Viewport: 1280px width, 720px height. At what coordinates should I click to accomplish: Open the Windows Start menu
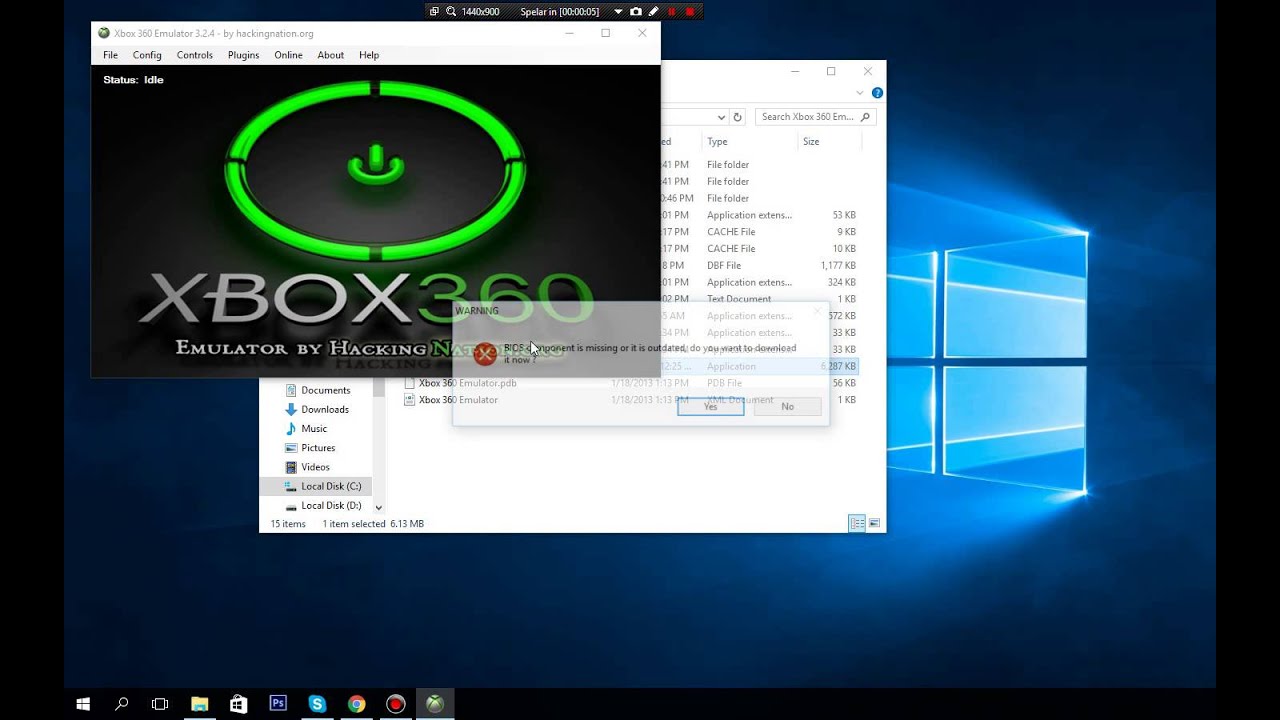(83, 704)
